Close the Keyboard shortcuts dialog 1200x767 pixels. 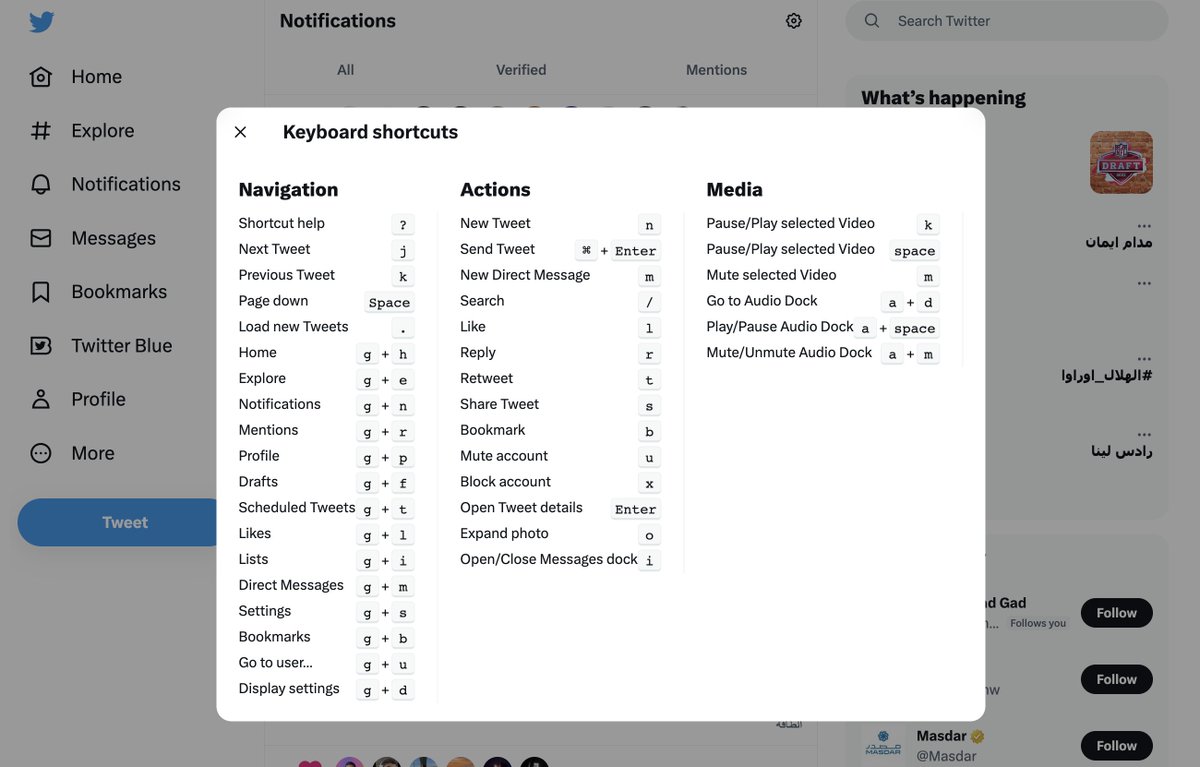pos(240,132)
